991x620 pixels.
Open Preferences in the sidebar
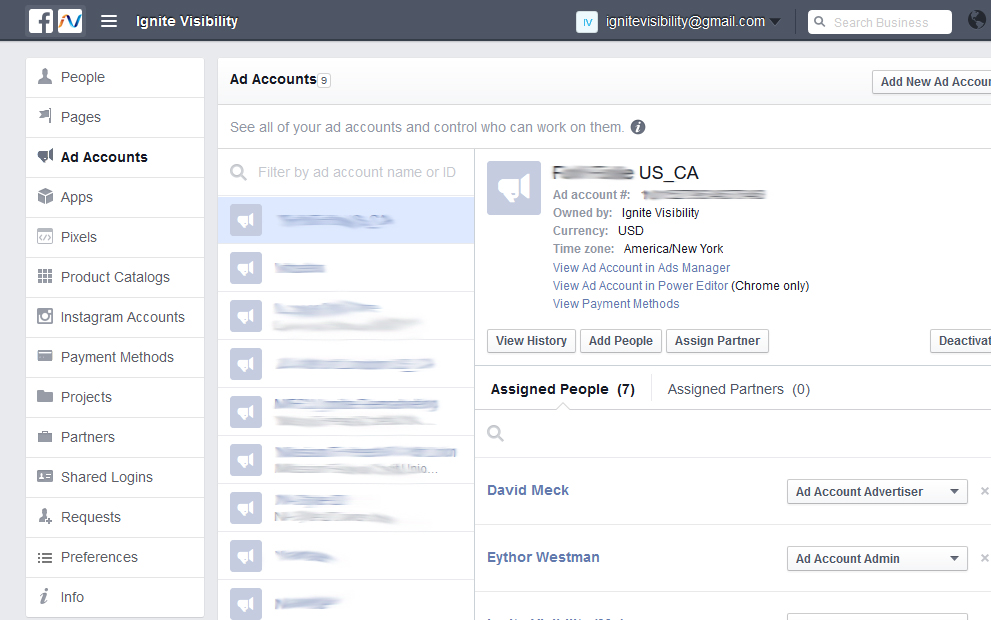coord(115,557)
